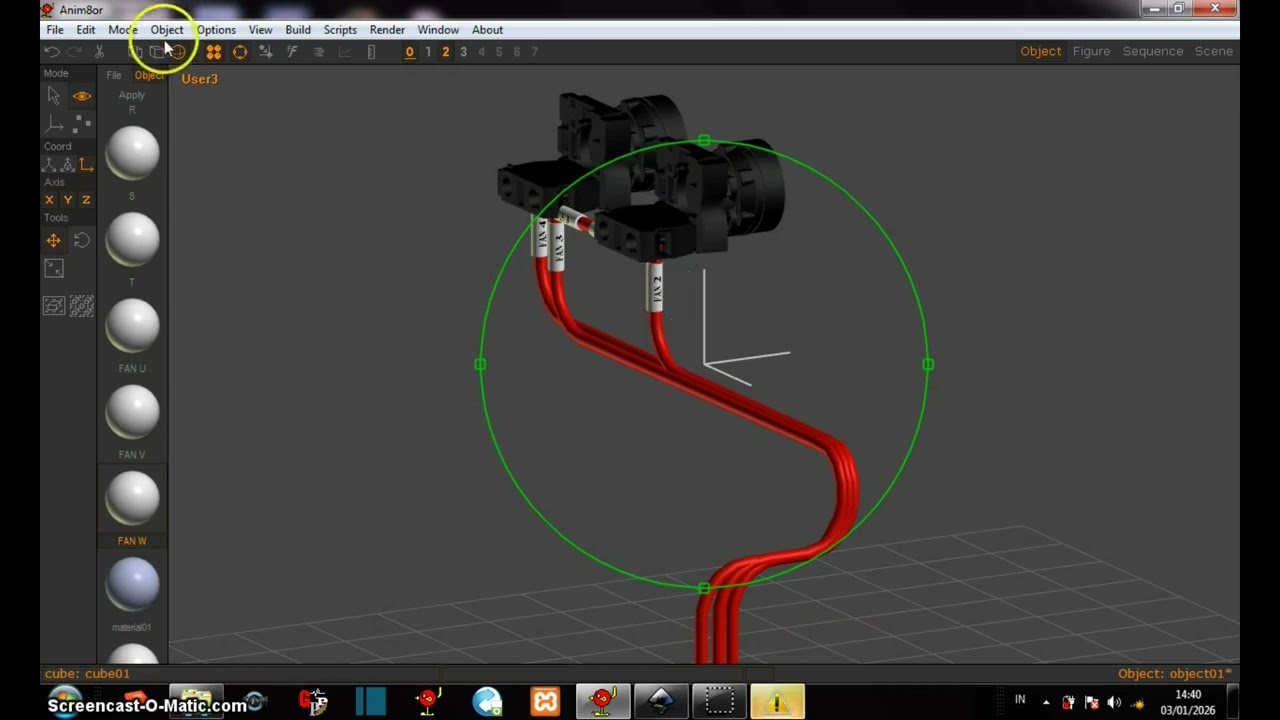Open the Window menu
Viewport: 1280px width, 720px height.
(x=438, y=30)
